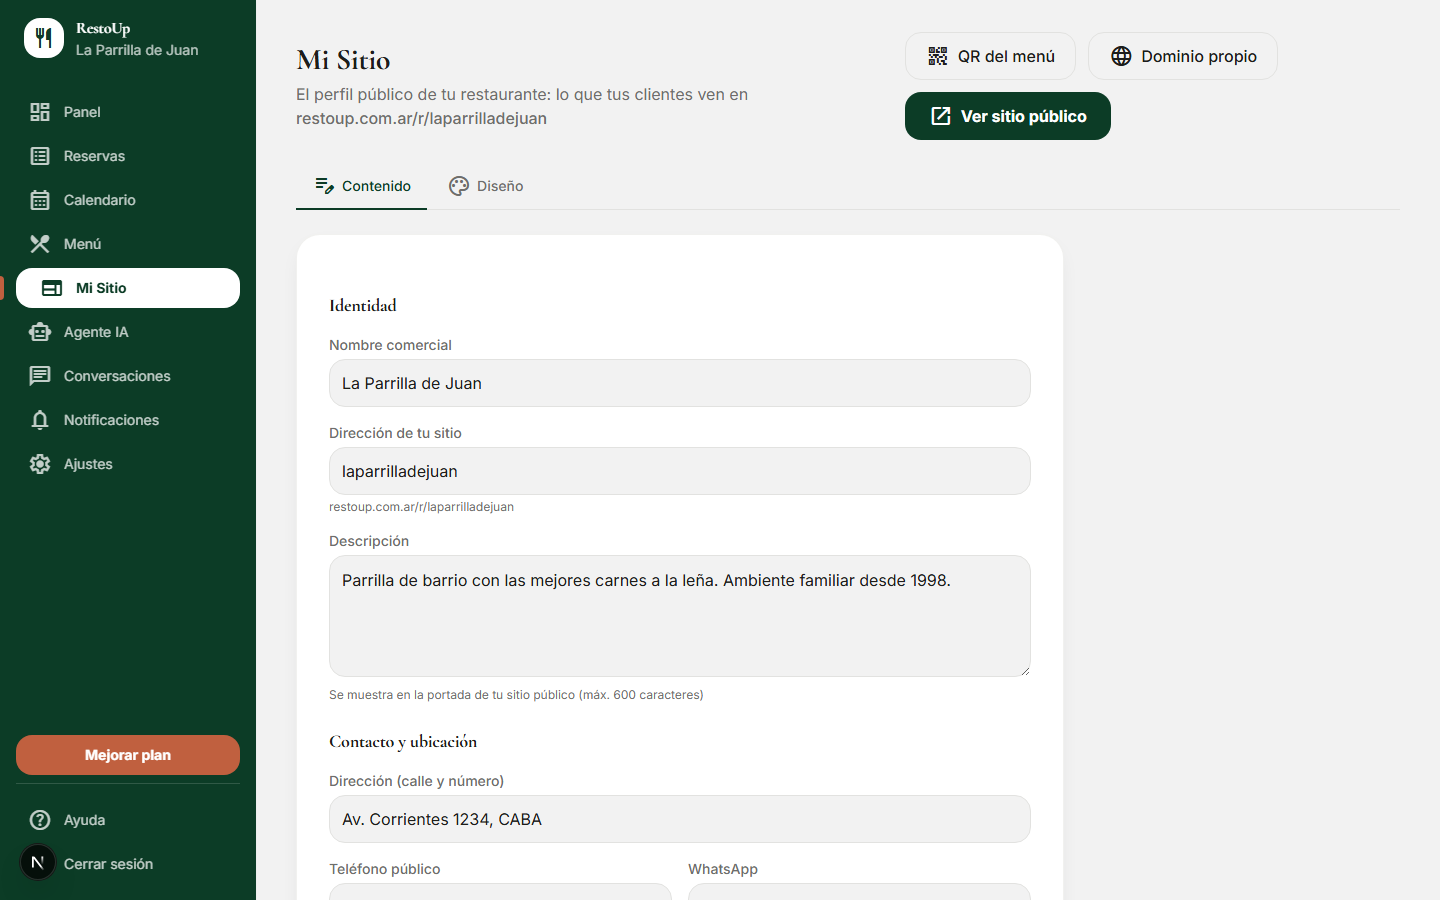Click the N user avatar
Screen dimensions: 1440x900
38,862
